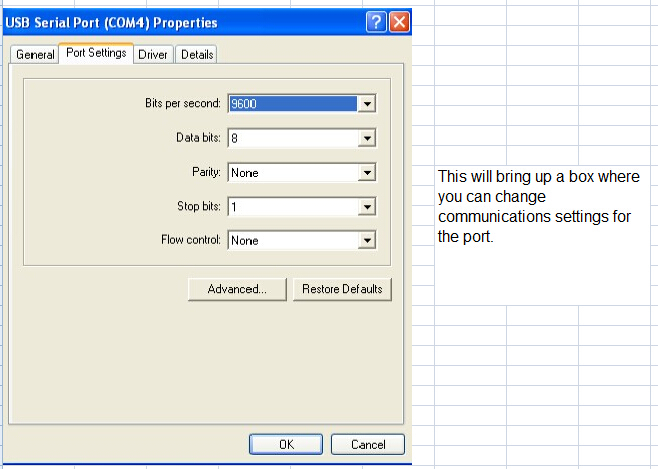The width and height of the screenshot is (658, 469).
Task: Open the Stop bits dropdown arrow
Action: coord(367,207)
